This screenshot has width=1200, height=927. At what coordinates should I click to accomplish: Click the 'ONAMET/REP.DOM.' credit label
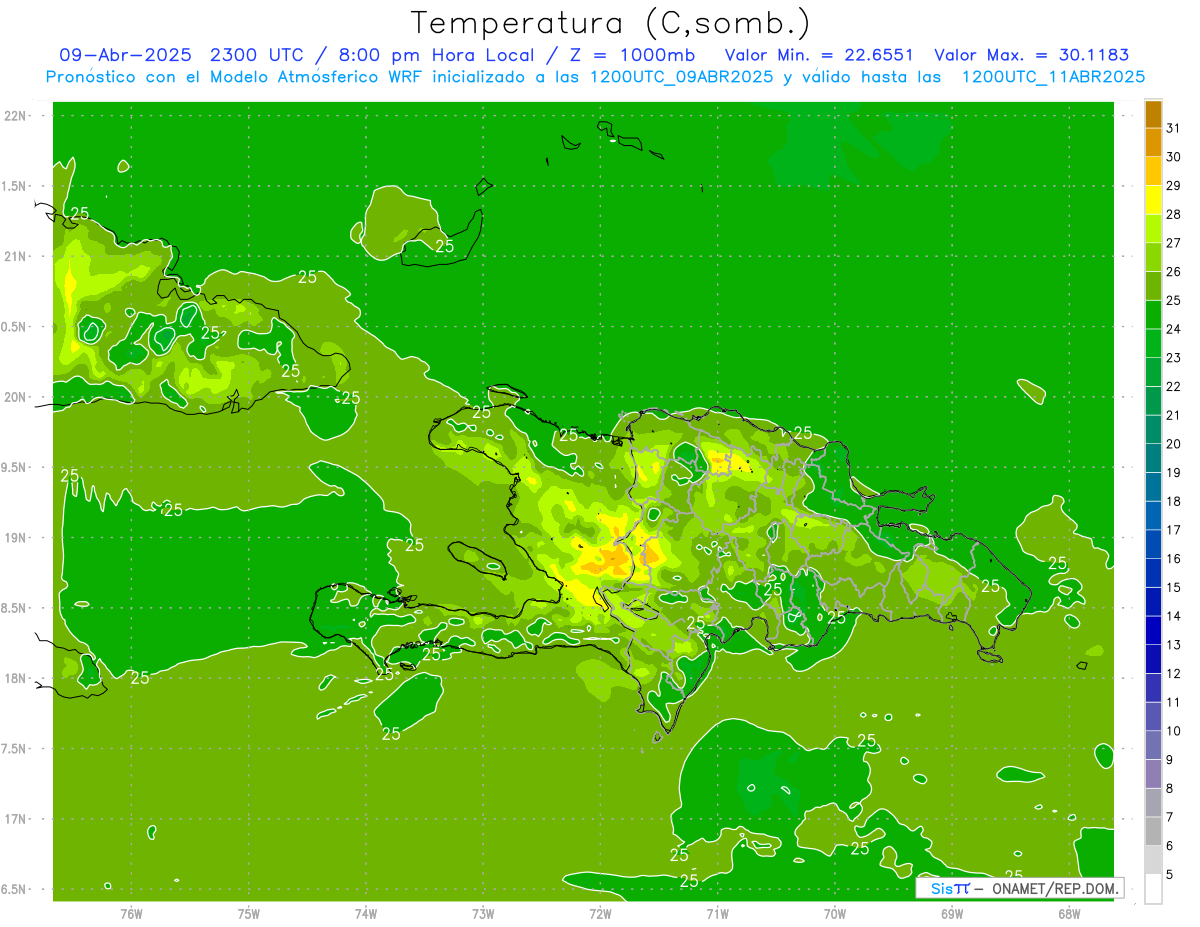point(1054,888)
